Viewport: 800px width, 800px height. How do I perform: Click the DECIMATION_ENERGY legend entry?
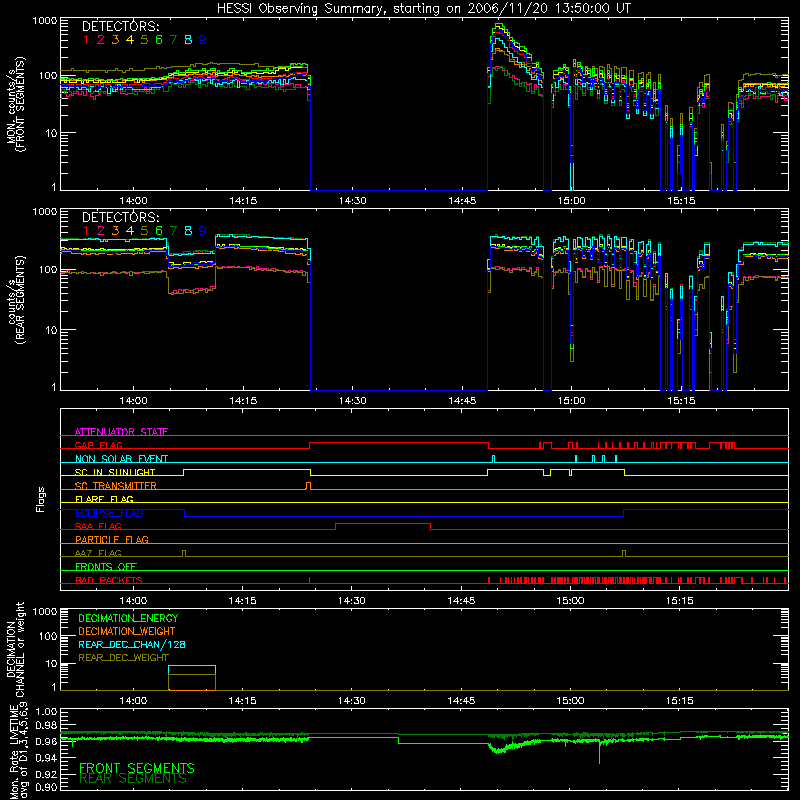tap(128, 618)
